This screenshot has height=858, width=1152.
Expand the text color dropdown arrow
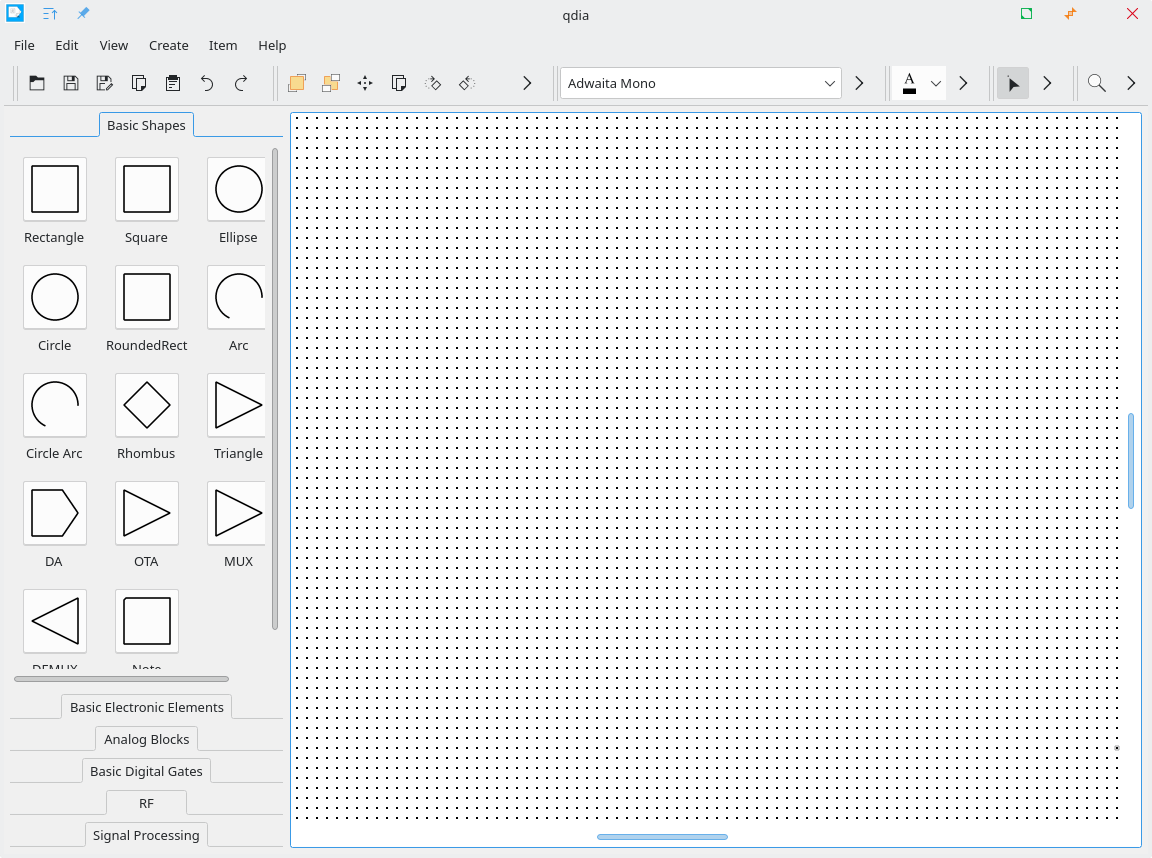click(x=936, y=83)
